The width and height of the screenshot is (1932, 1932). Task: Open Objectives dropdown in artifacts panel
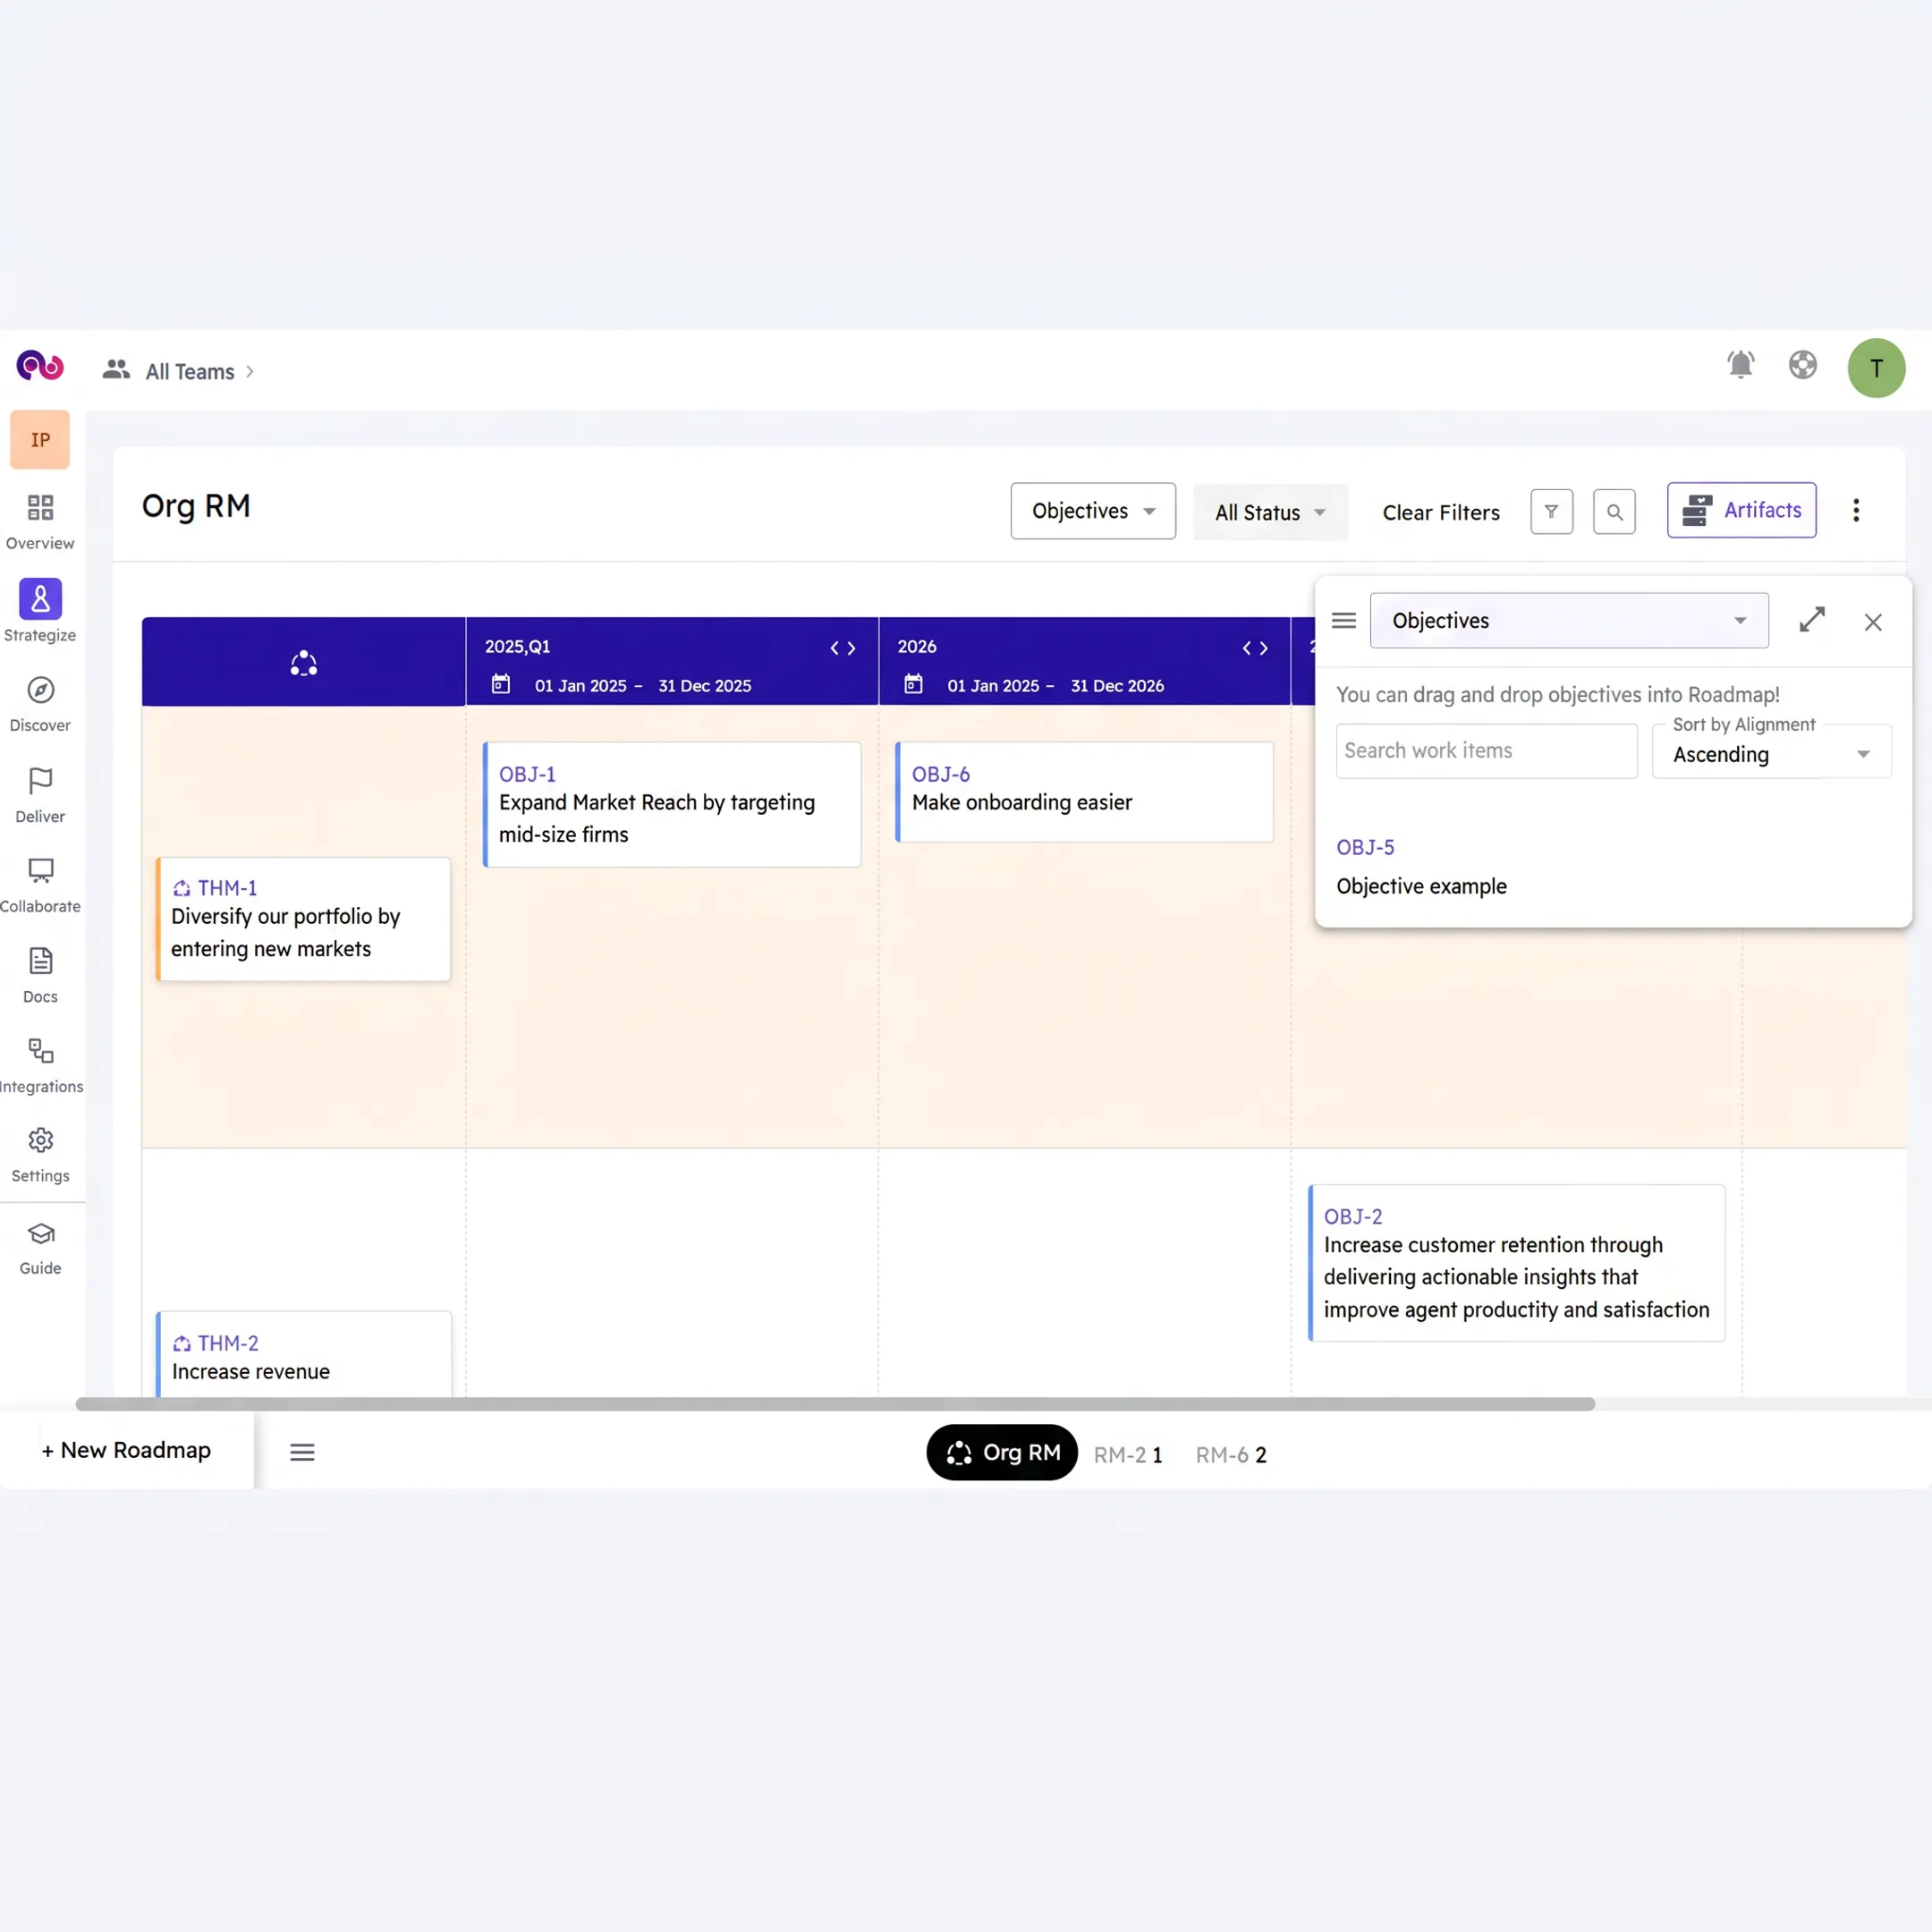[x=1568, y=620]
